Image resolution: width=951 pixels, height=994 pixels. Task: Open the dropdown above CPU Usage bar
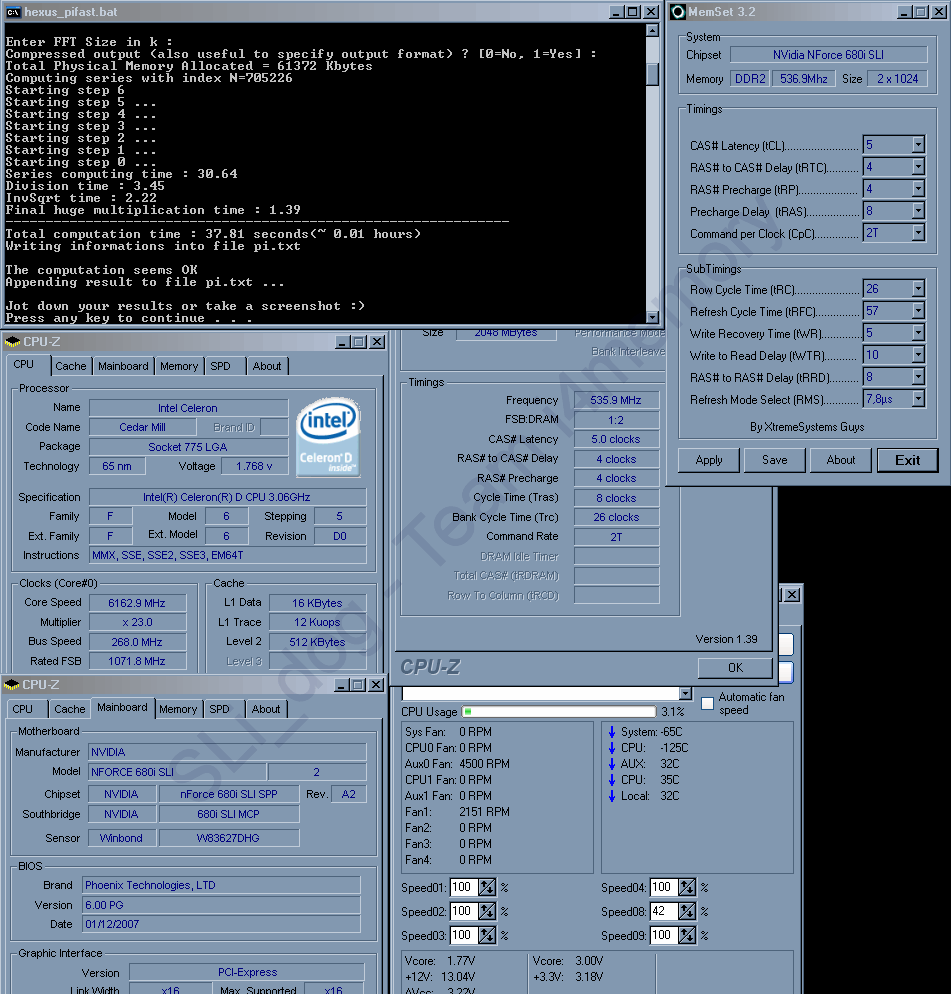[685, 693]
